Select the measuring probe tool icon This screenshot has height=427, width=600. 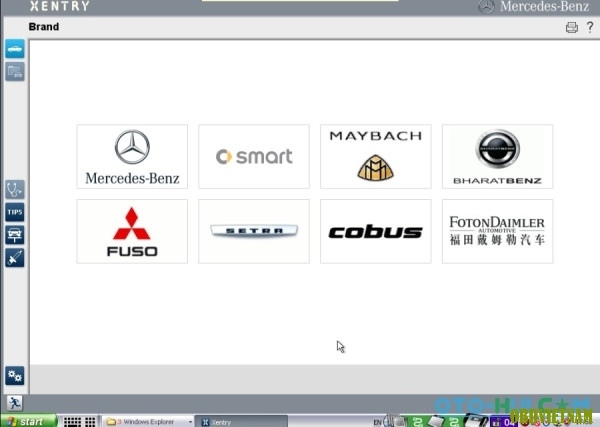pyautogui.click(x=15, y=258)
